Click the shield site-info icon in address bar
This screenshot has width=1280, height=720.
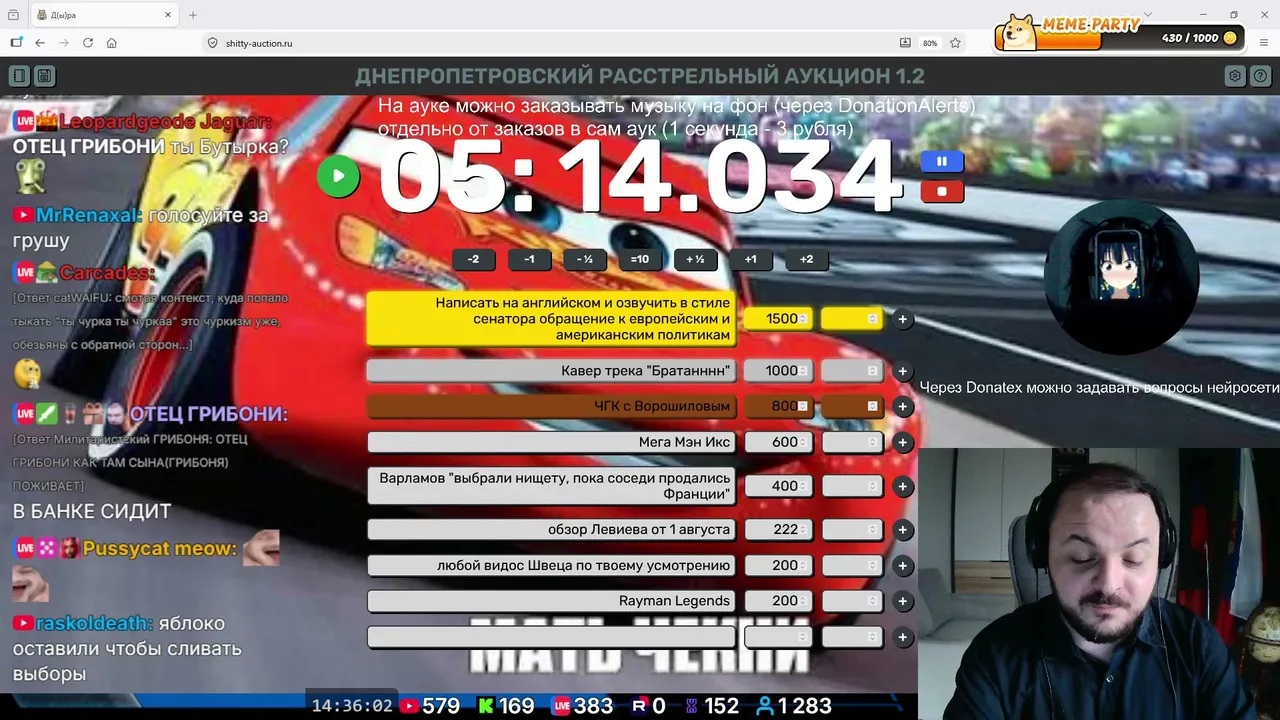tap(212, 43)
